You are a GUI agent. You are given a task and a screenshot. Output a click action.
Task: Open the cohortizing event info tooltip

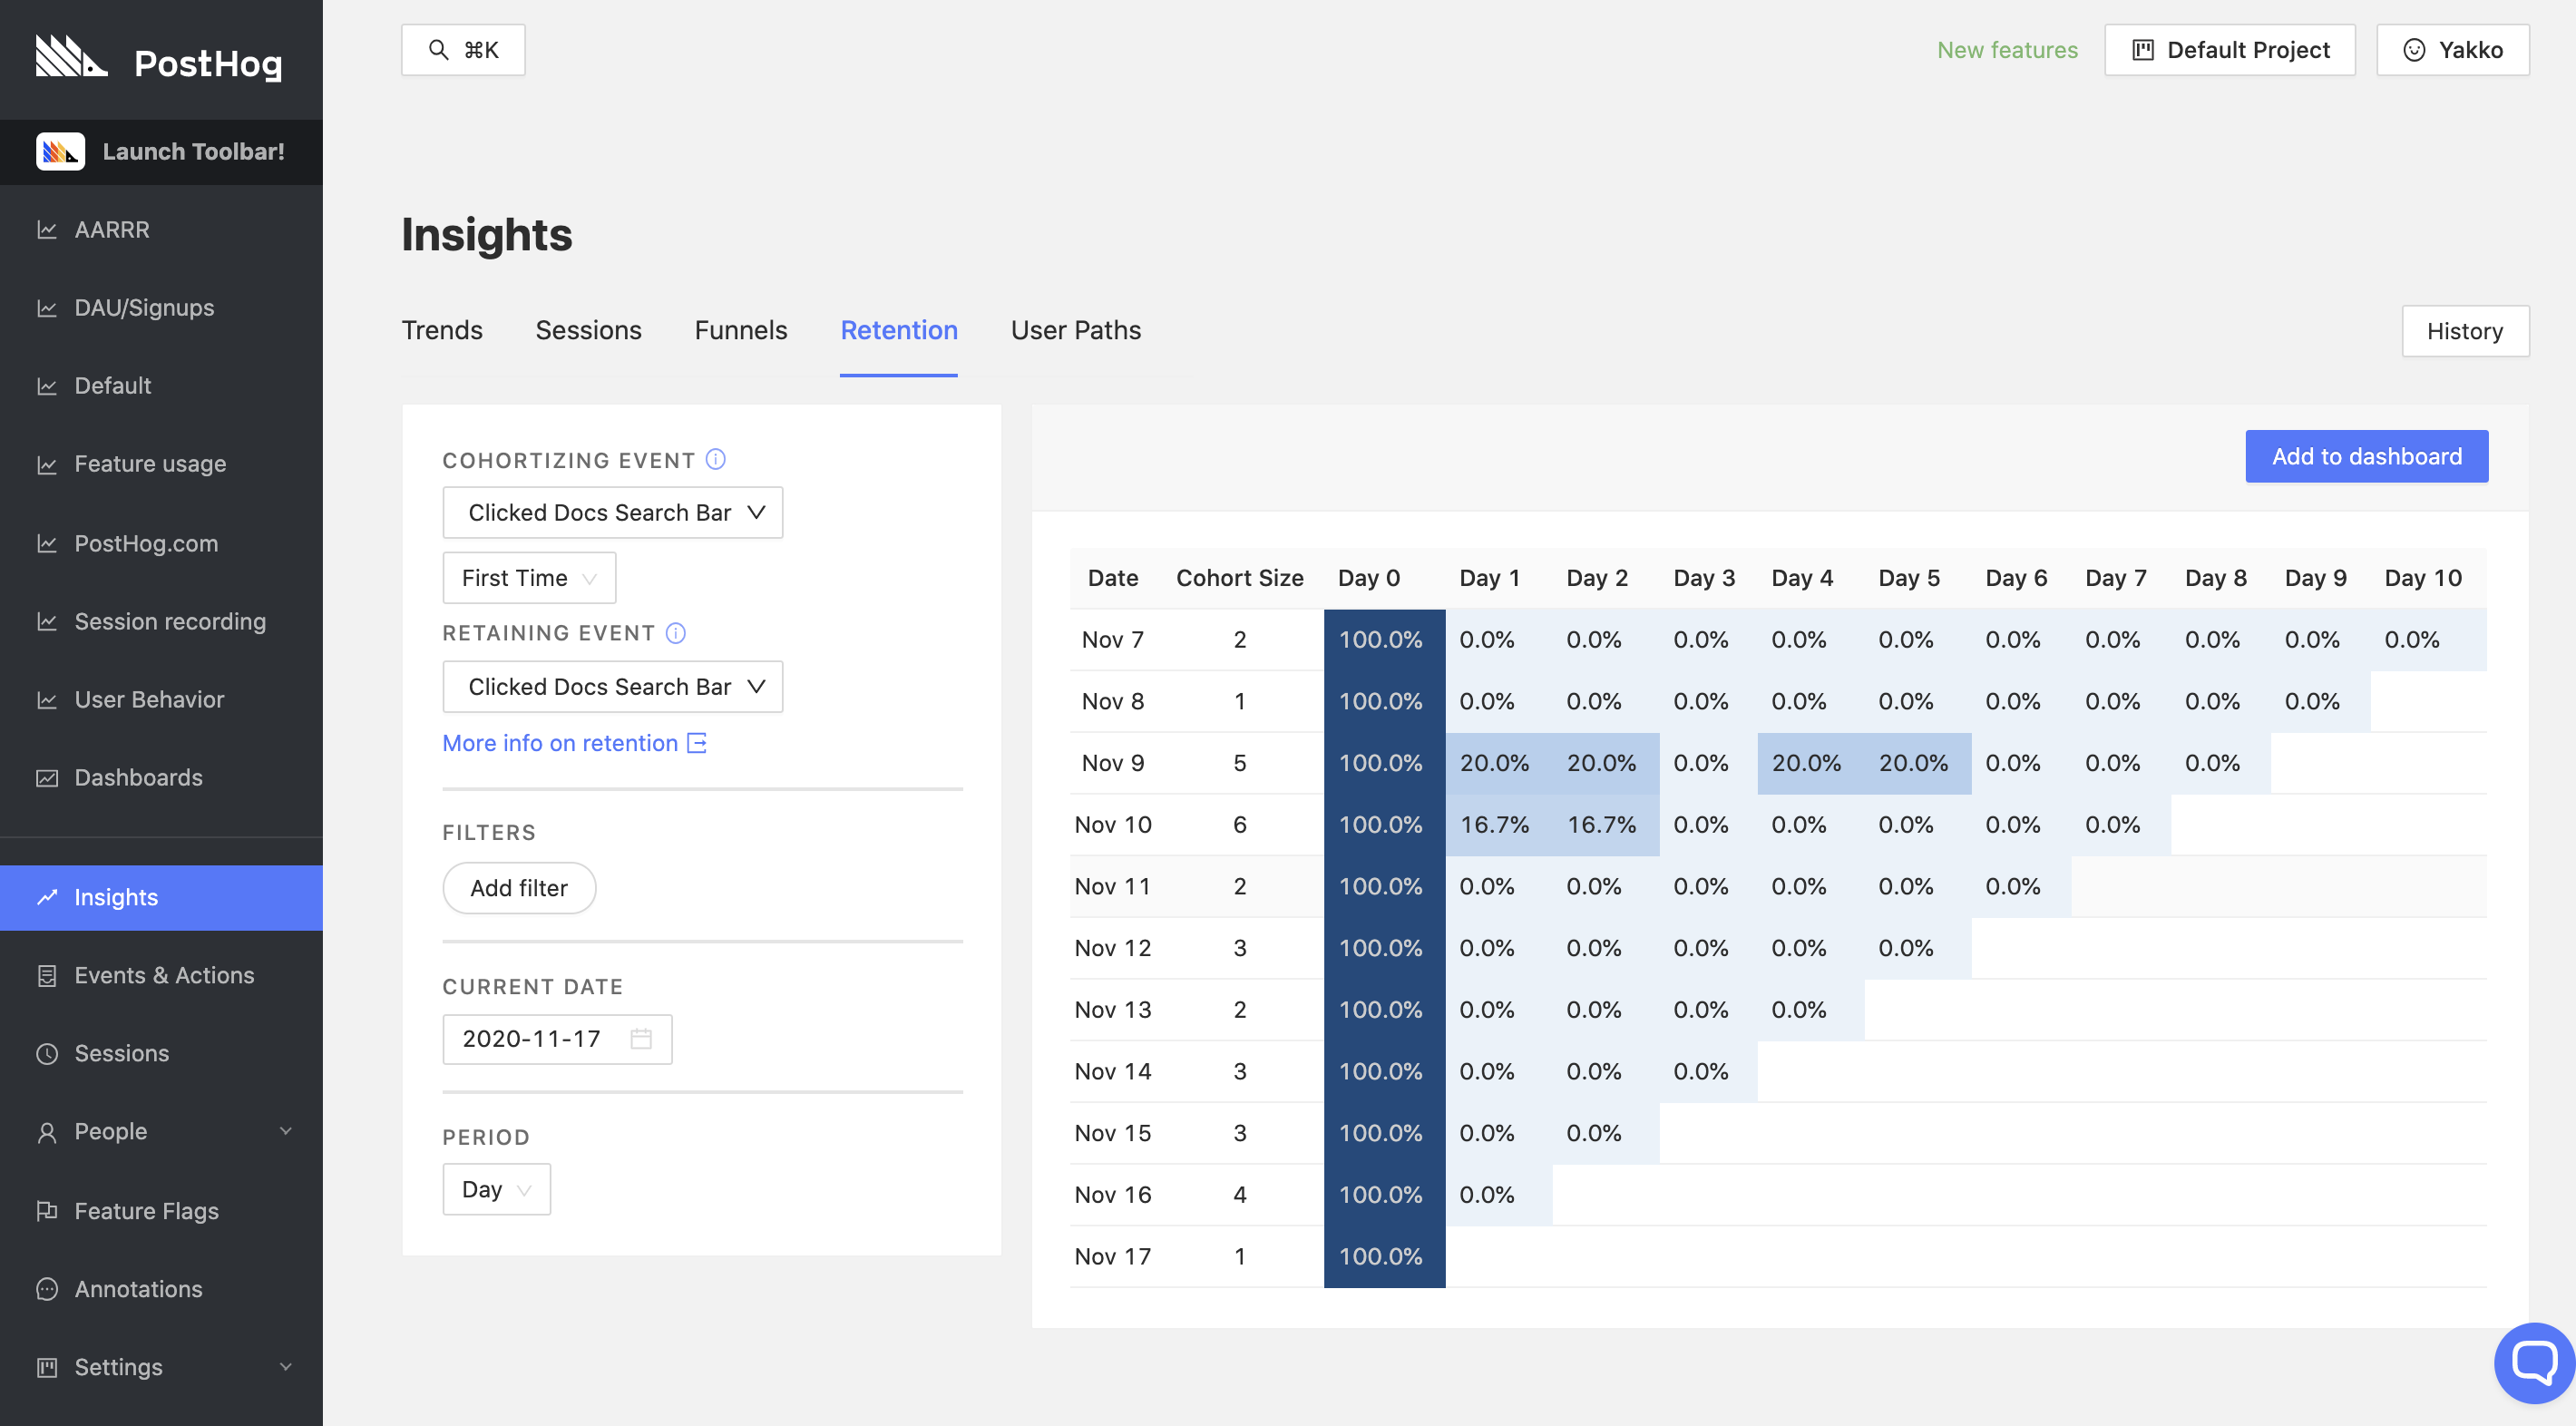click(x=714, y=459)
